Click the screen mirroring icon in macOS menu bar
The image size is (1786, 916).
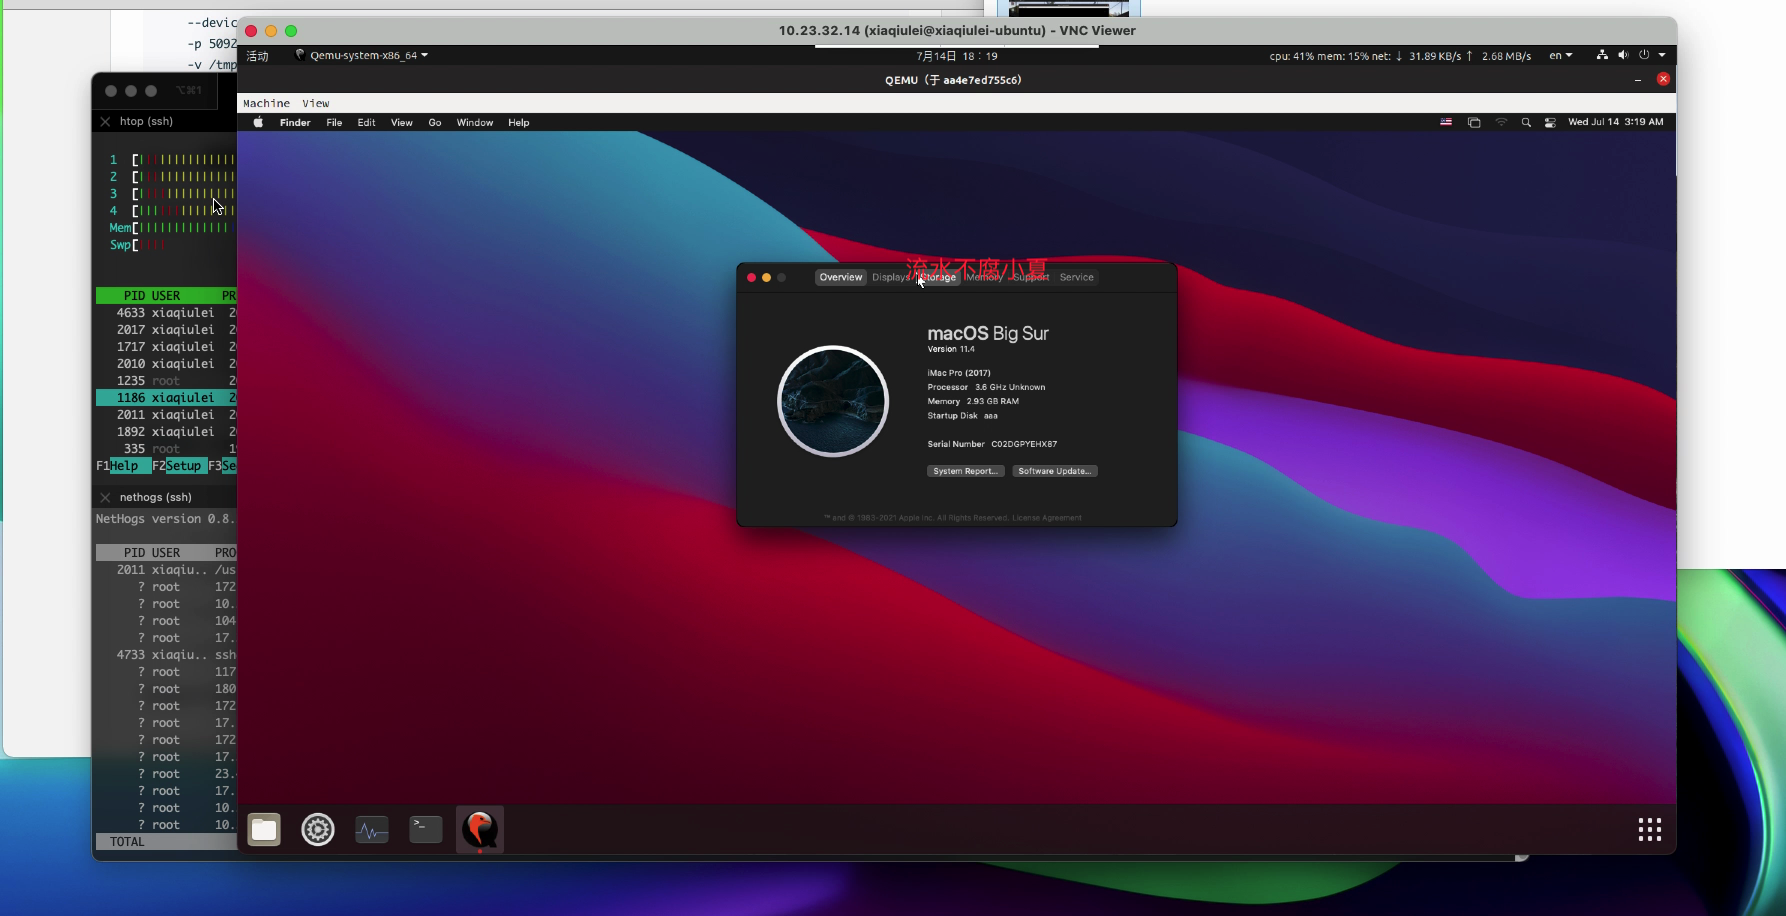tap(1474, 122)
